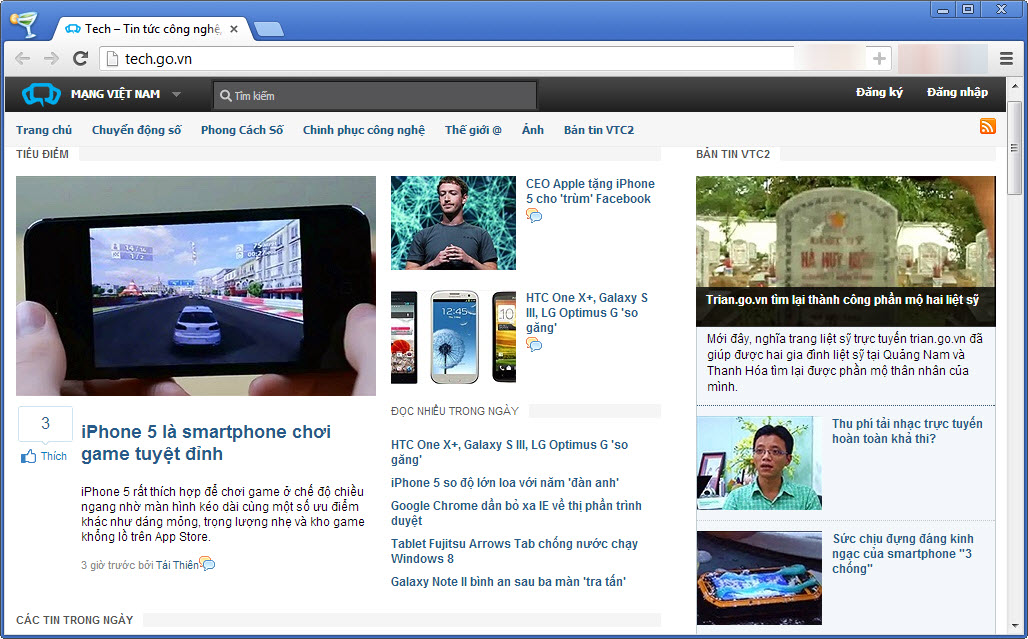1028x639 pixels.
Task: Click the comment bubble under HTC One X+ article
Action: pyautogui.click(x=534, y=345)
